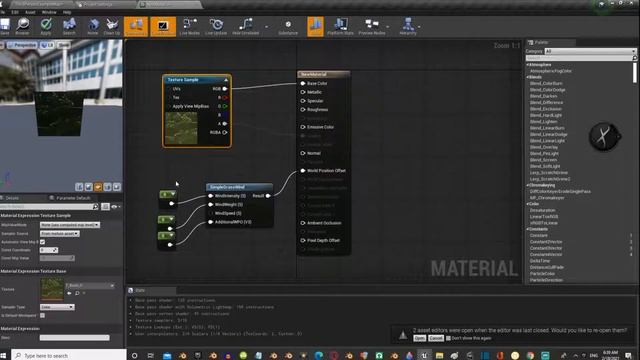640x360 pixels.
Task: Click the browse to texture magnifier icon
Action: tap(77, 293)
